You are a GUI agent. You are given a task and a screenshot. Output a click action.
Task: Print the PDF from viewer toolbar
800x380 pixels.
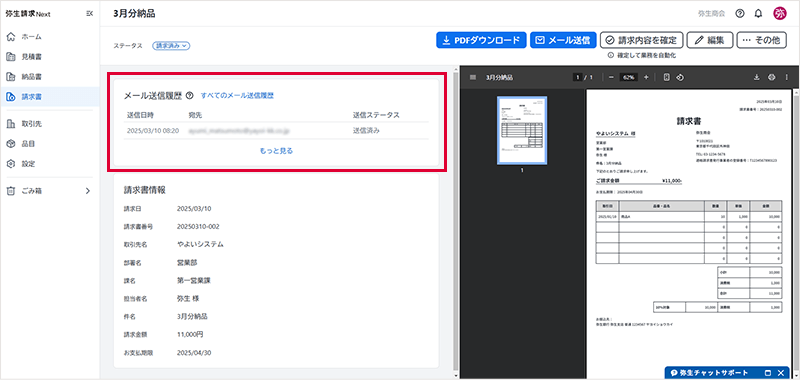771,78
